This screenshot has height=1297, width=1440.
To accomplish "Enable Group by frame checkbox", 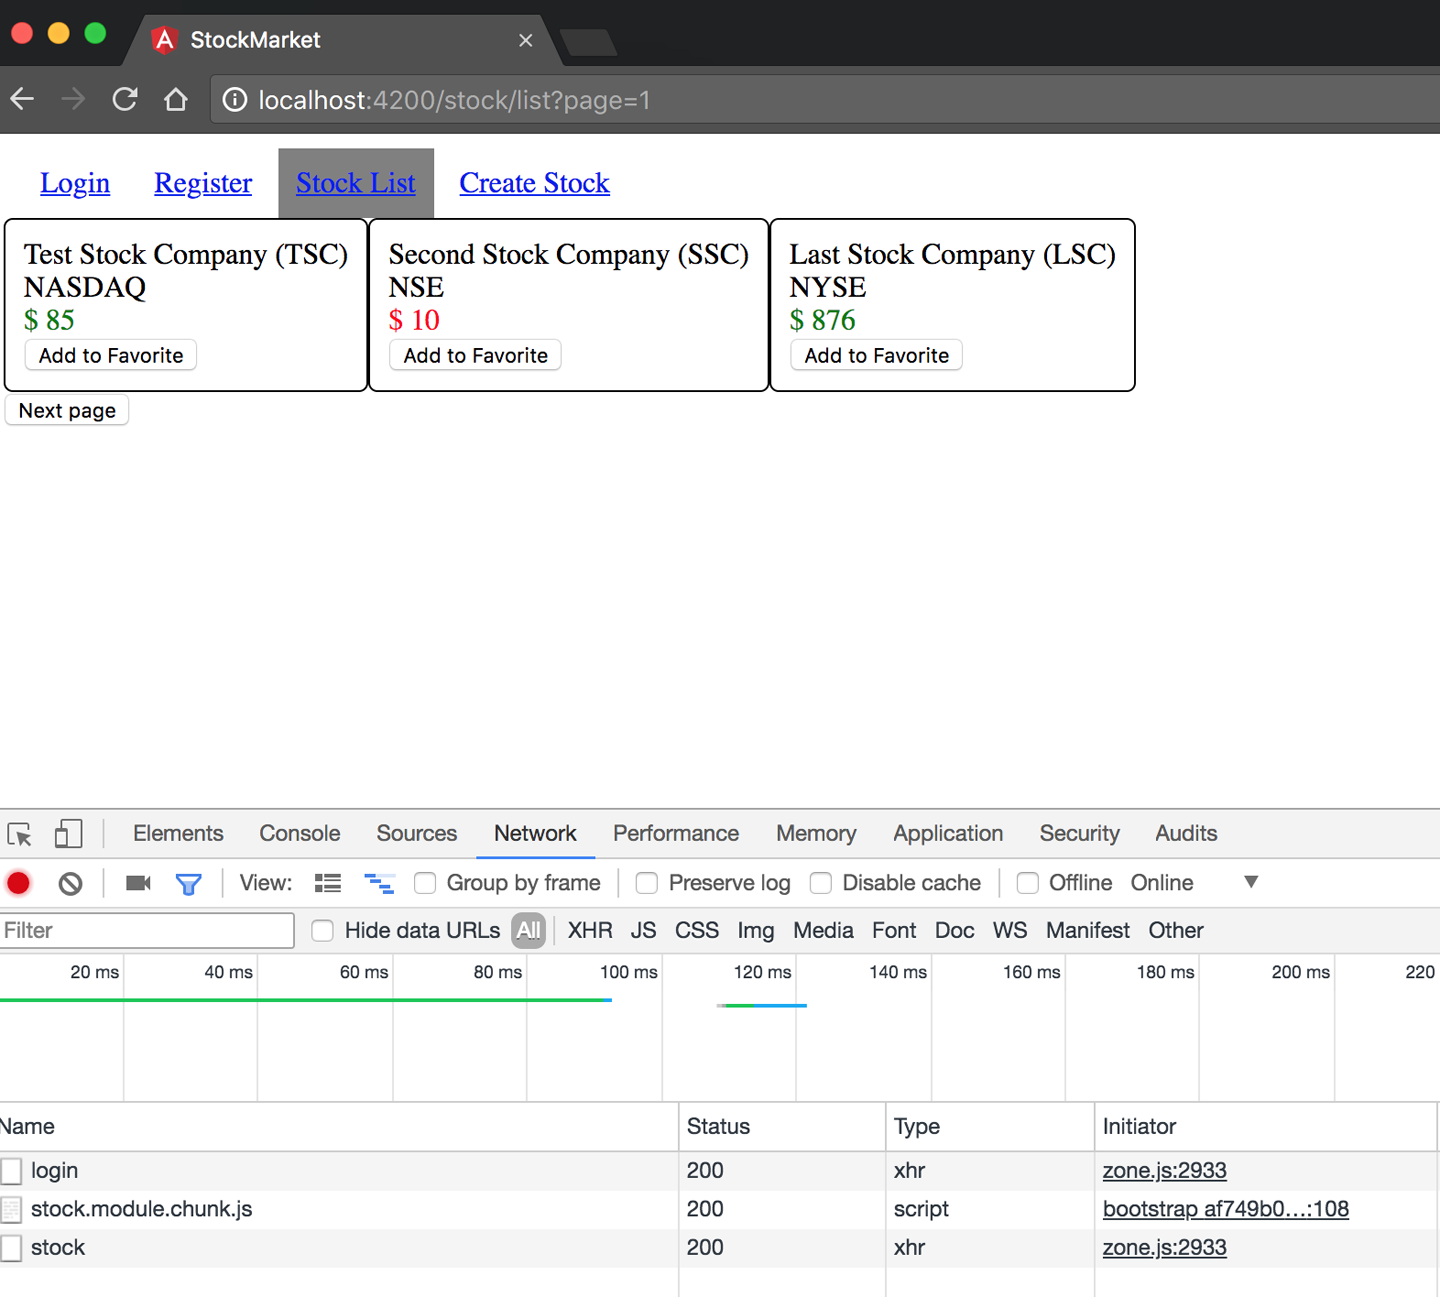I will 425,883.
